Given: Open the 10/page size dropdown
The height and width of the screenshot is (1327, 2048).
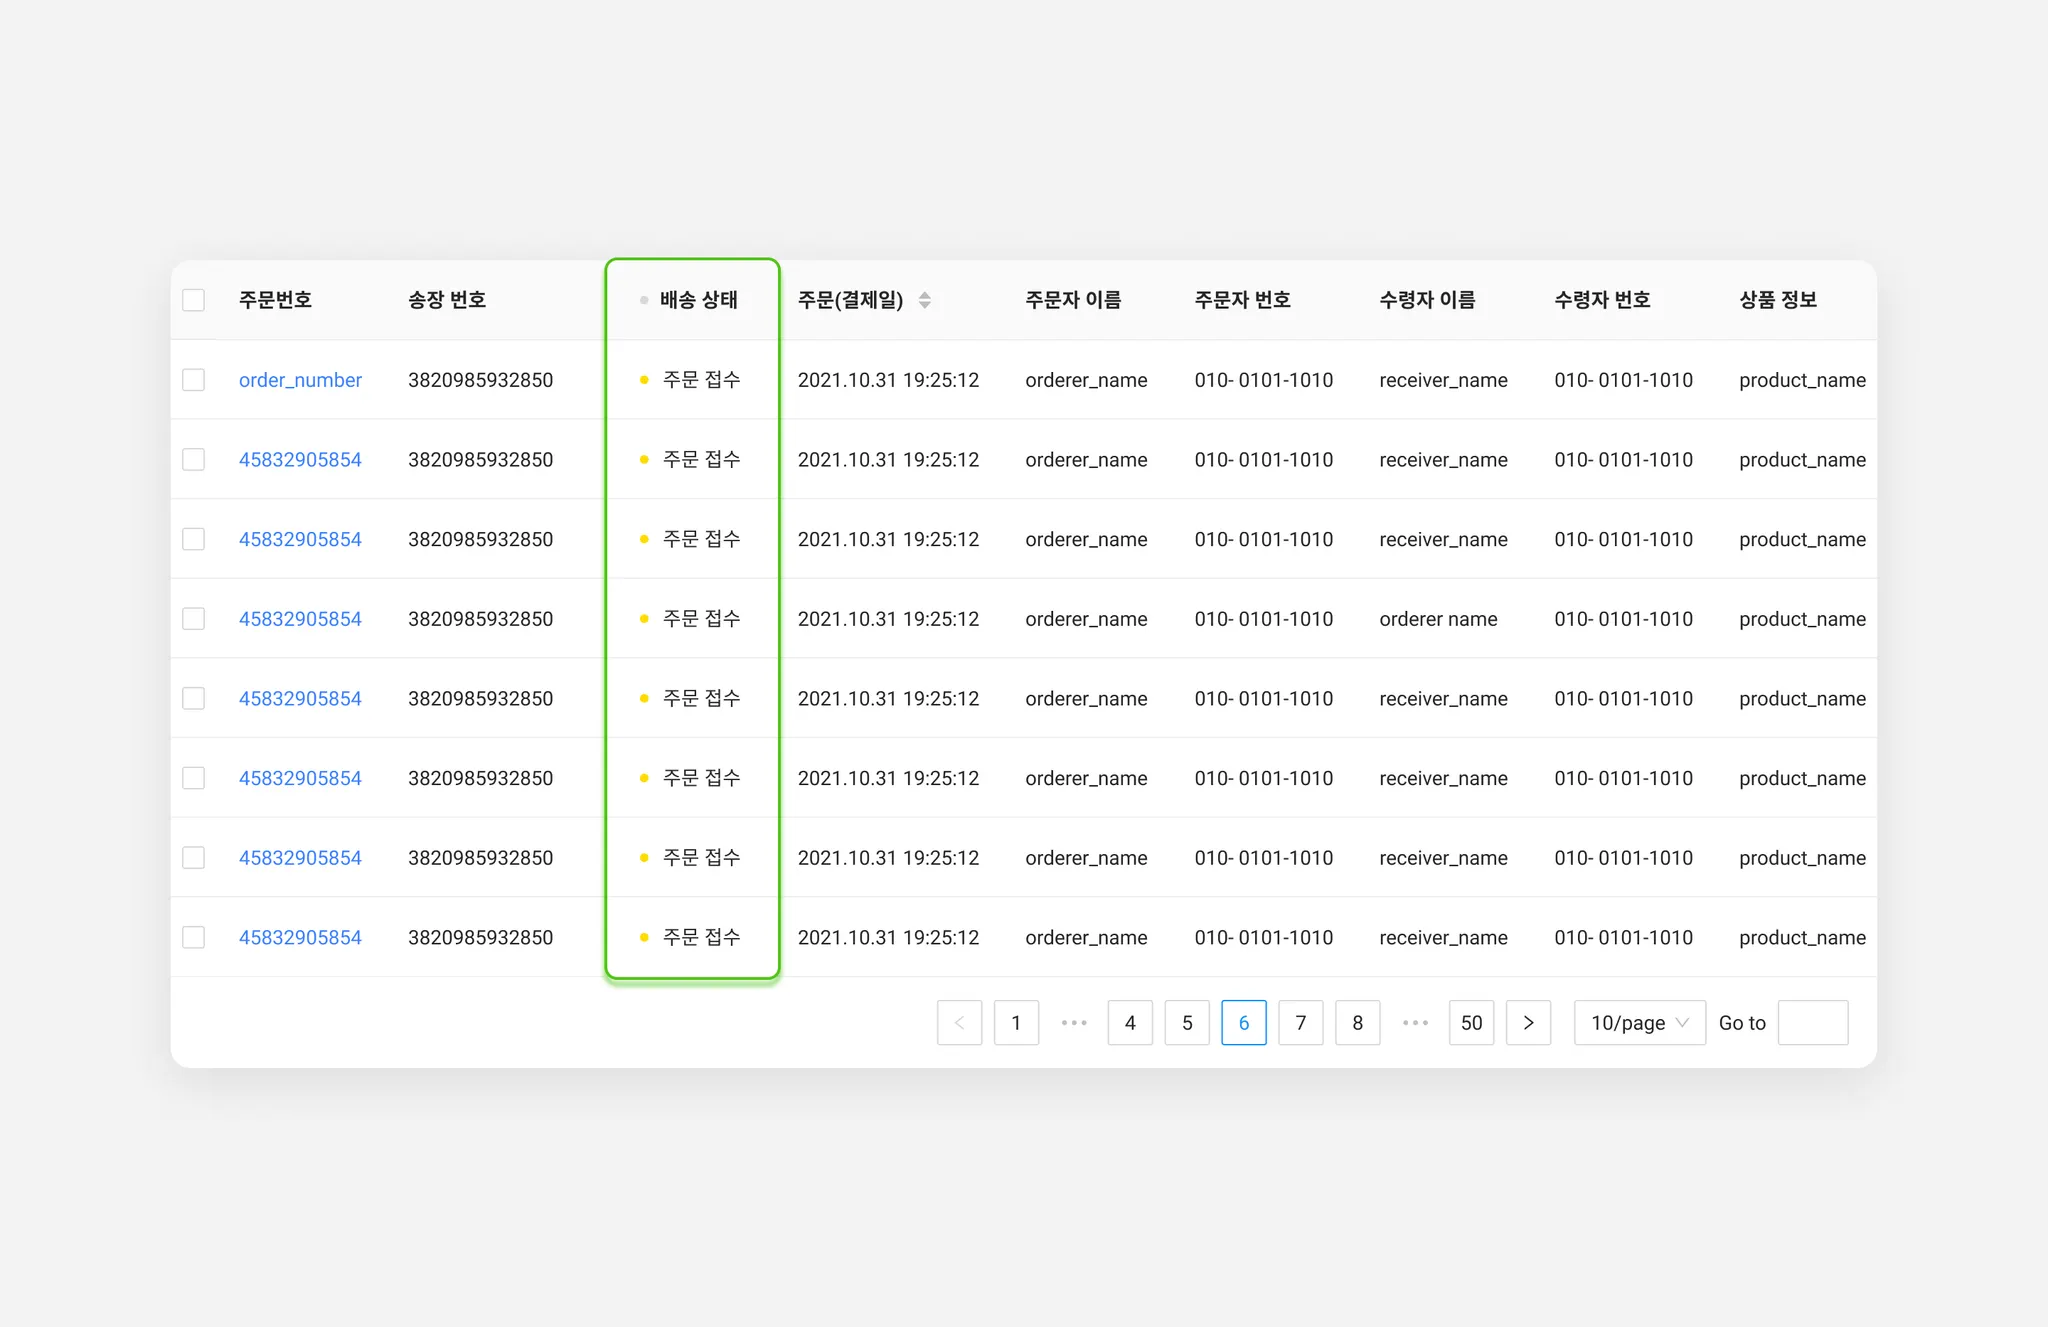Looking at the screenshot, I should (x=1638, y=1022).
